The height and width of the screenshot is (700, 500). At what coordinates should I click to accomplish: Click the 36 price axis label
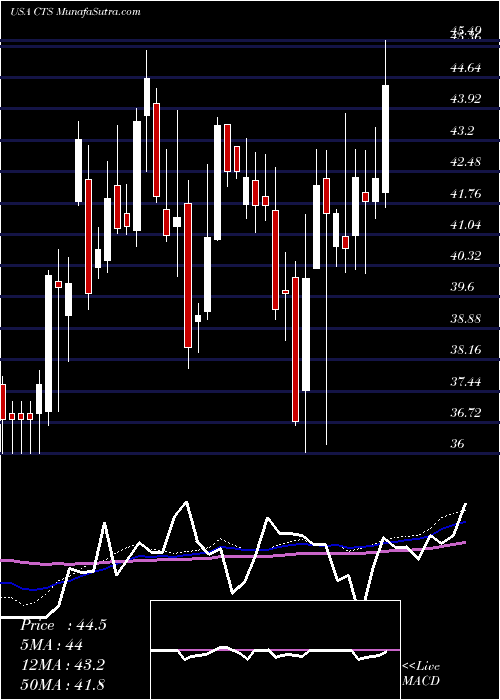pos(458,444)
